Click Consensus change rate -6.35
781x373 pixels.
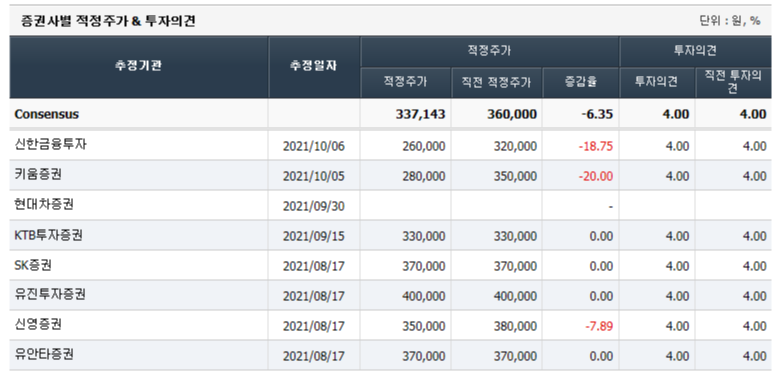point(597,114)
